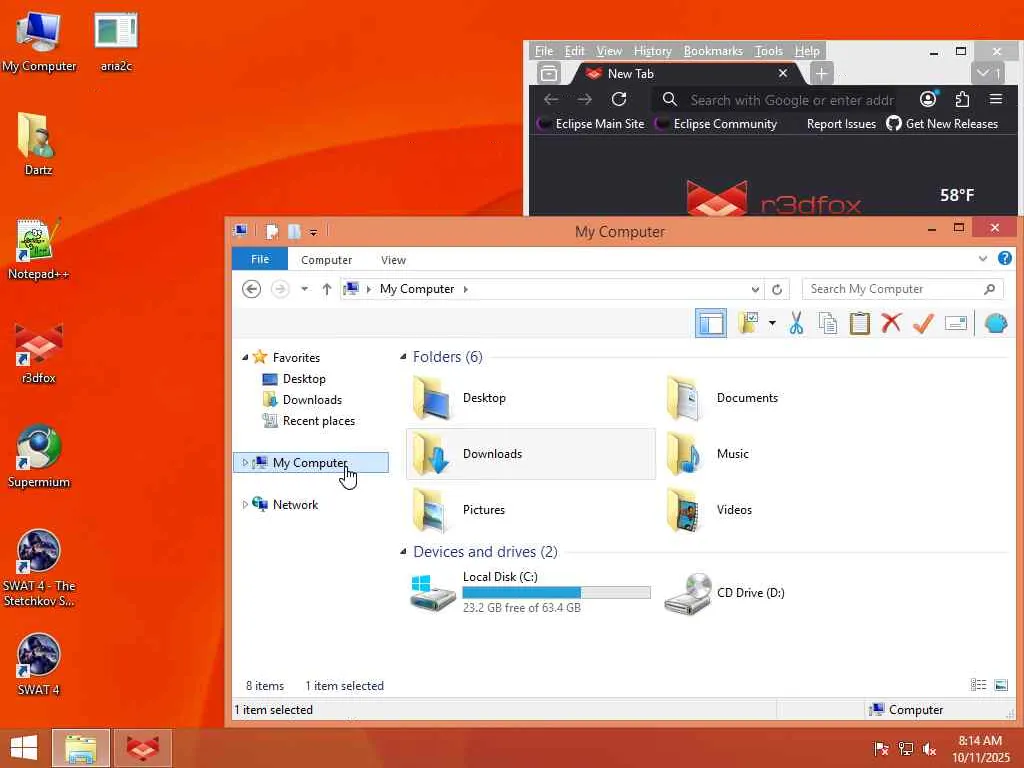Click the volume icon in system tray
The width and height of the screenshot is (1024, 768).
(929, 748)
